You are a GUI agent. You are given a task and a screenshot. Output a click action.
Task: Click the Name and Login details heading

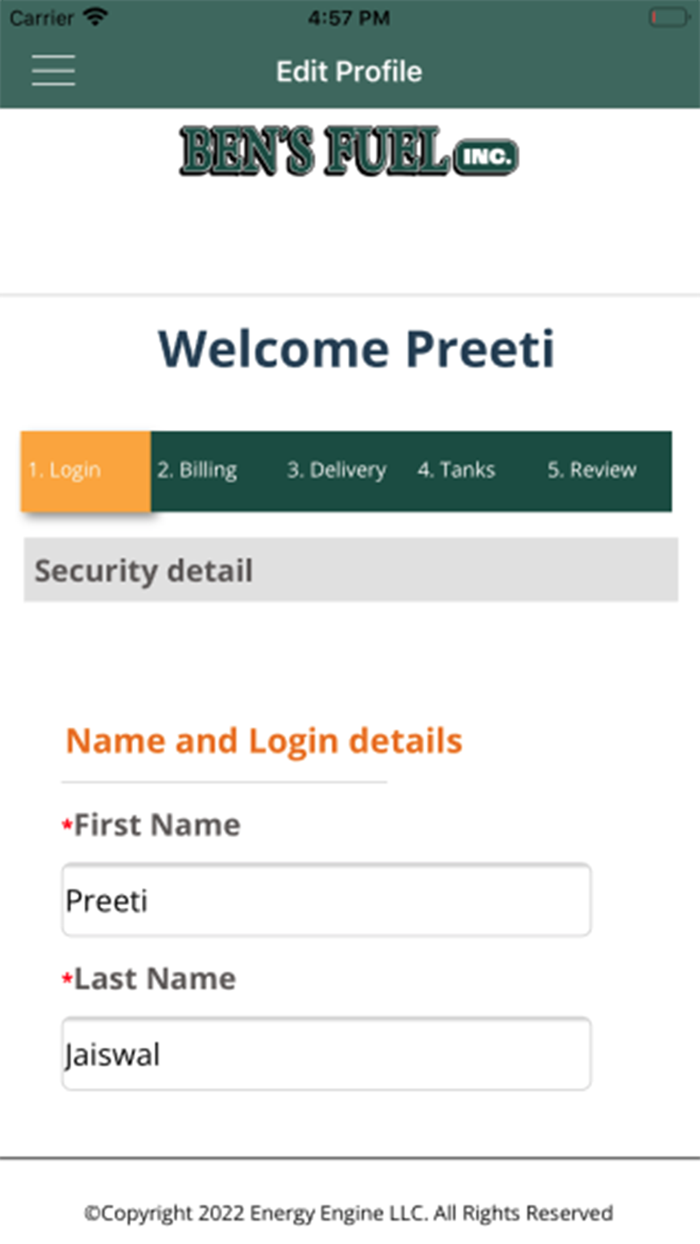pos(264,741)
